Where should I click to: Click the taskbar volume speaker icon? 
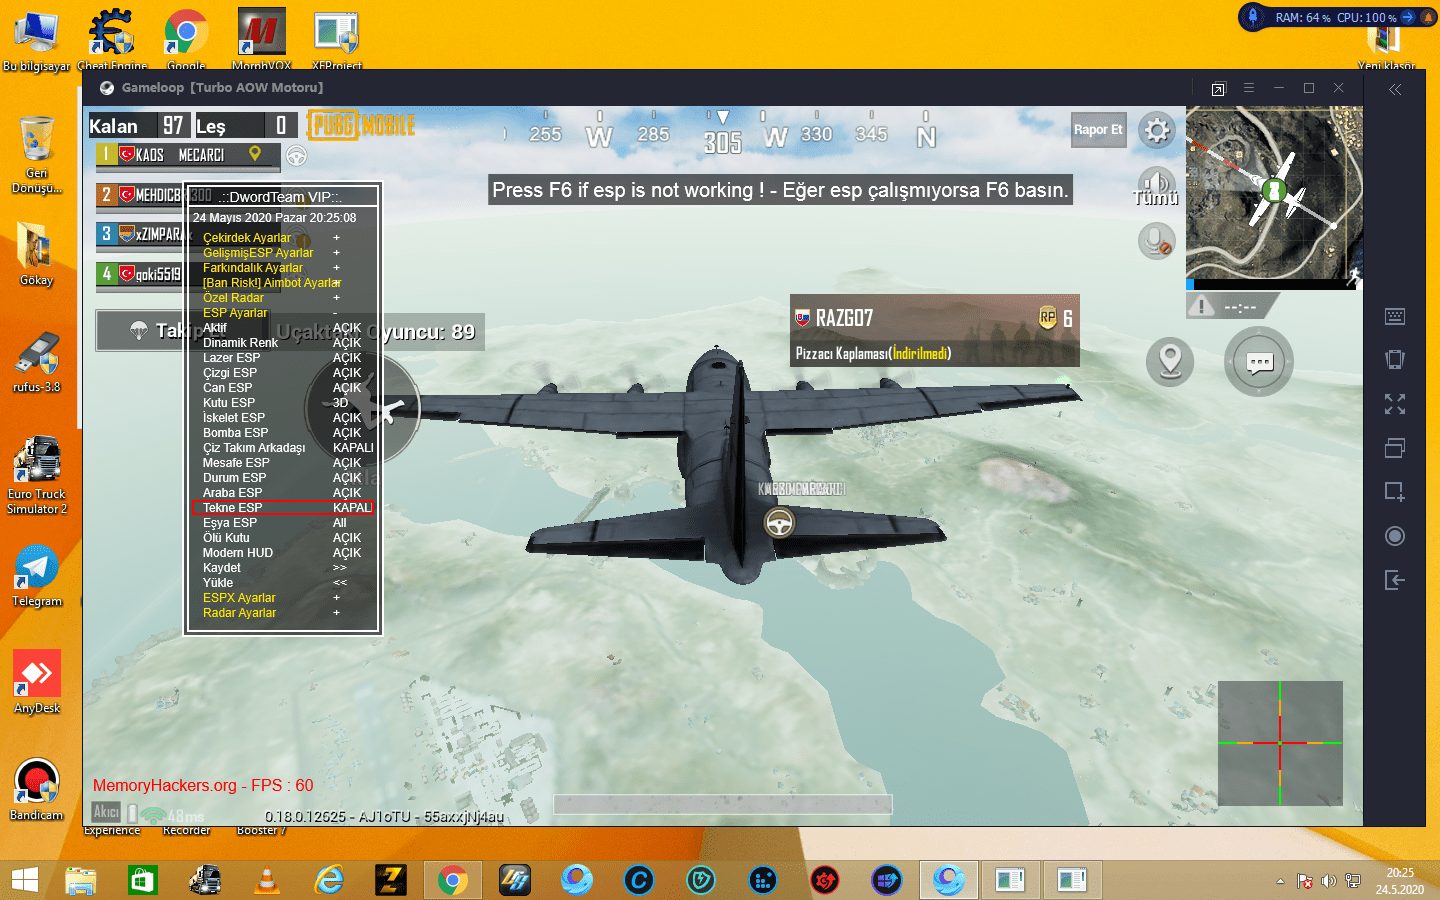tap(1328, 881)
